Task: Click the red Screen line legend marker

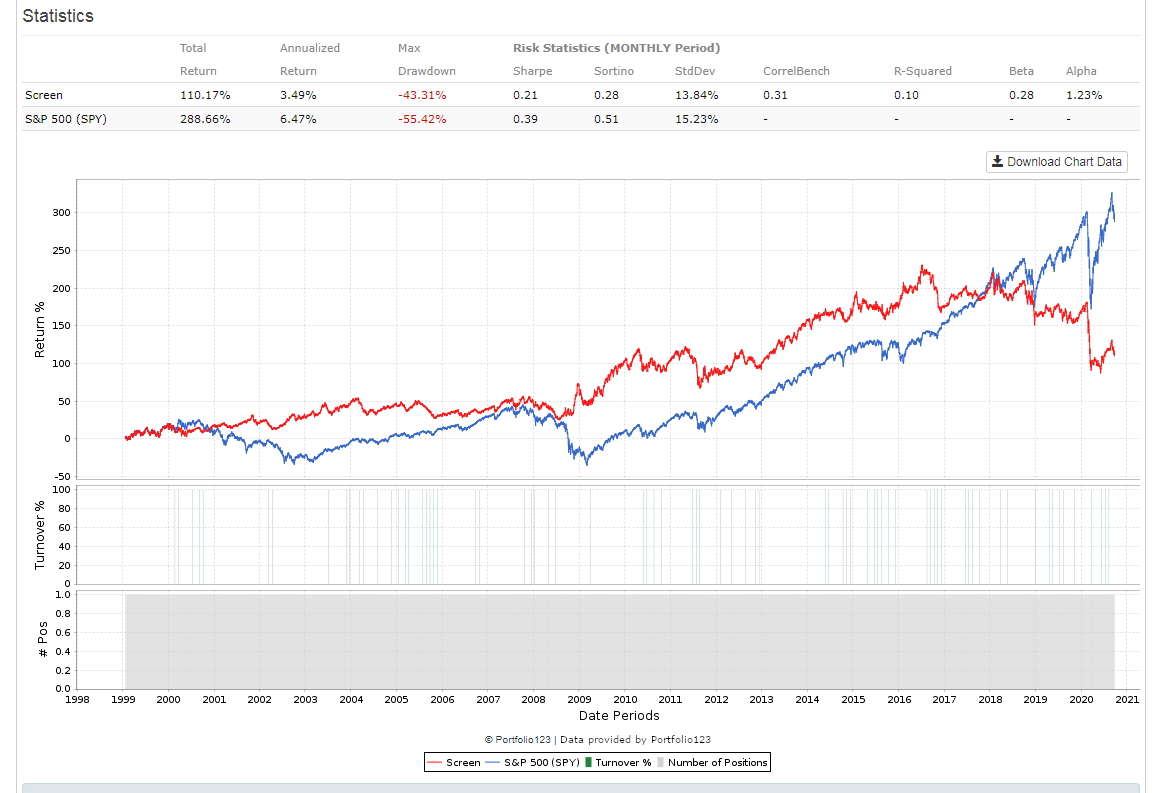Action: tap(435, 763)
